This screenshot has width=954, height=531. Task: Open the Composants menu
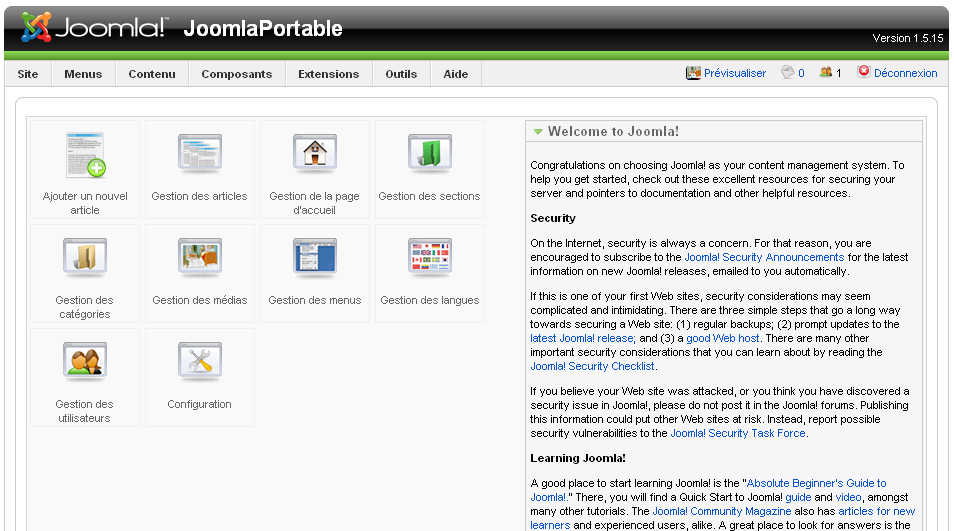click(x=237, y=74)
